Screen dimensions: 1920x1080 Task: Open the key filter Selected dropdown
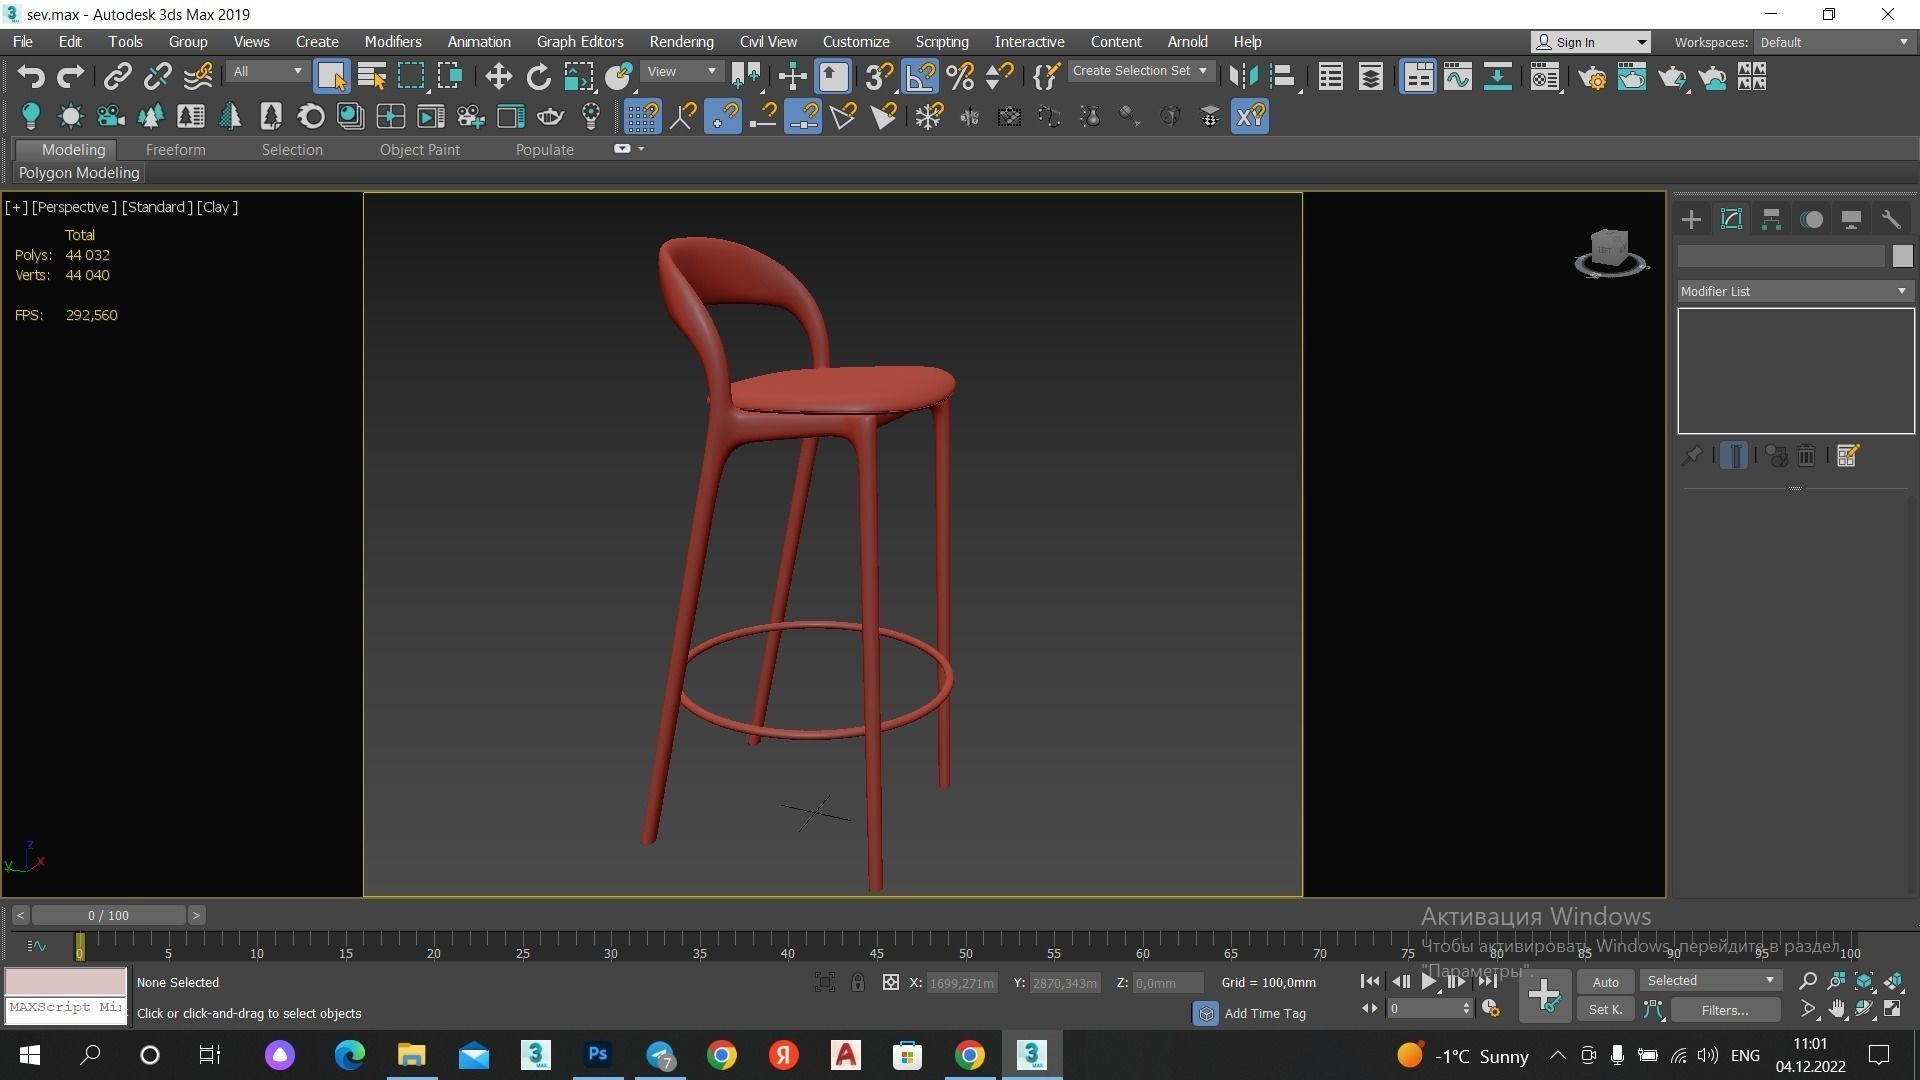pyautogui.click(x=1711, y=981)
